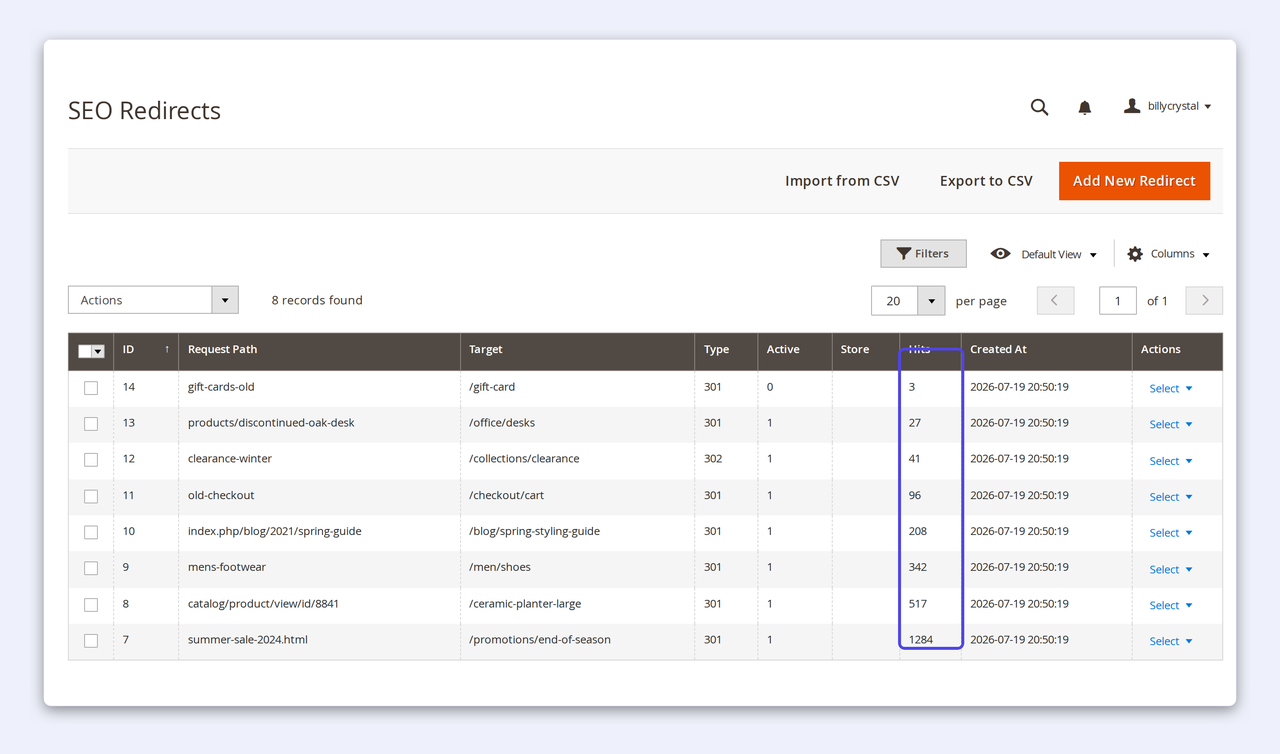This screenshot has width=1280, height=754.
Task: Click Add New Redirect button
Action: tap(1134, 181)
